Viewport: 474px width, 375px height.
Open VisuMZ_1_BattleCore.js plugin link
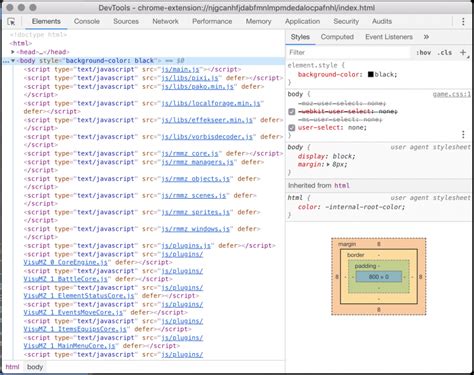[65, 279]
